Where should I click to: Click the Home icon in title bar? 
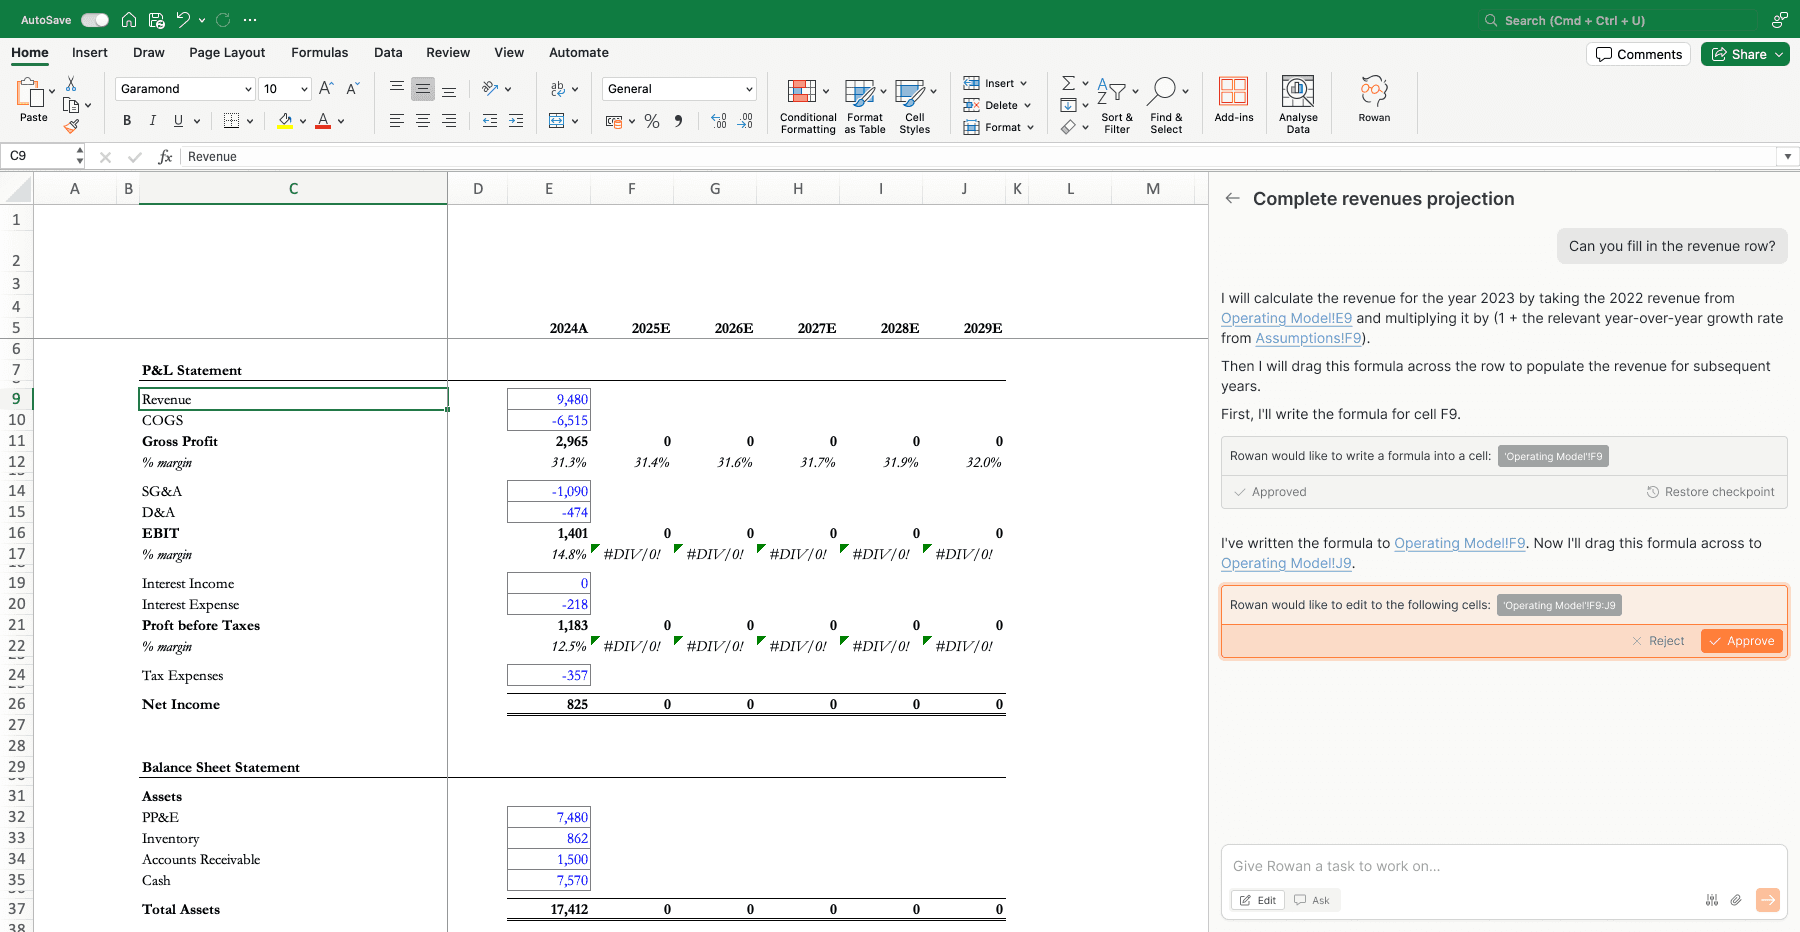(x=129, y=20)
